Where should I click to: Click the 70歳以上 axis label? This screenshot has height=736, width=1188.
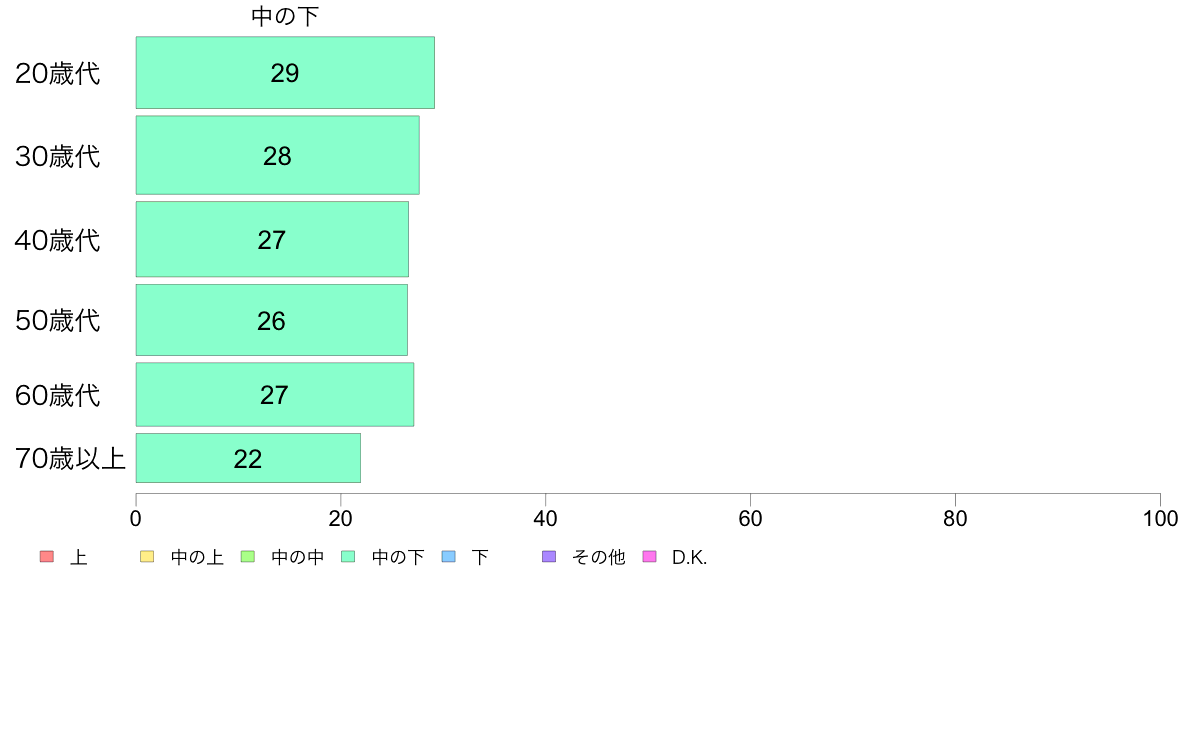click(70, 459)
